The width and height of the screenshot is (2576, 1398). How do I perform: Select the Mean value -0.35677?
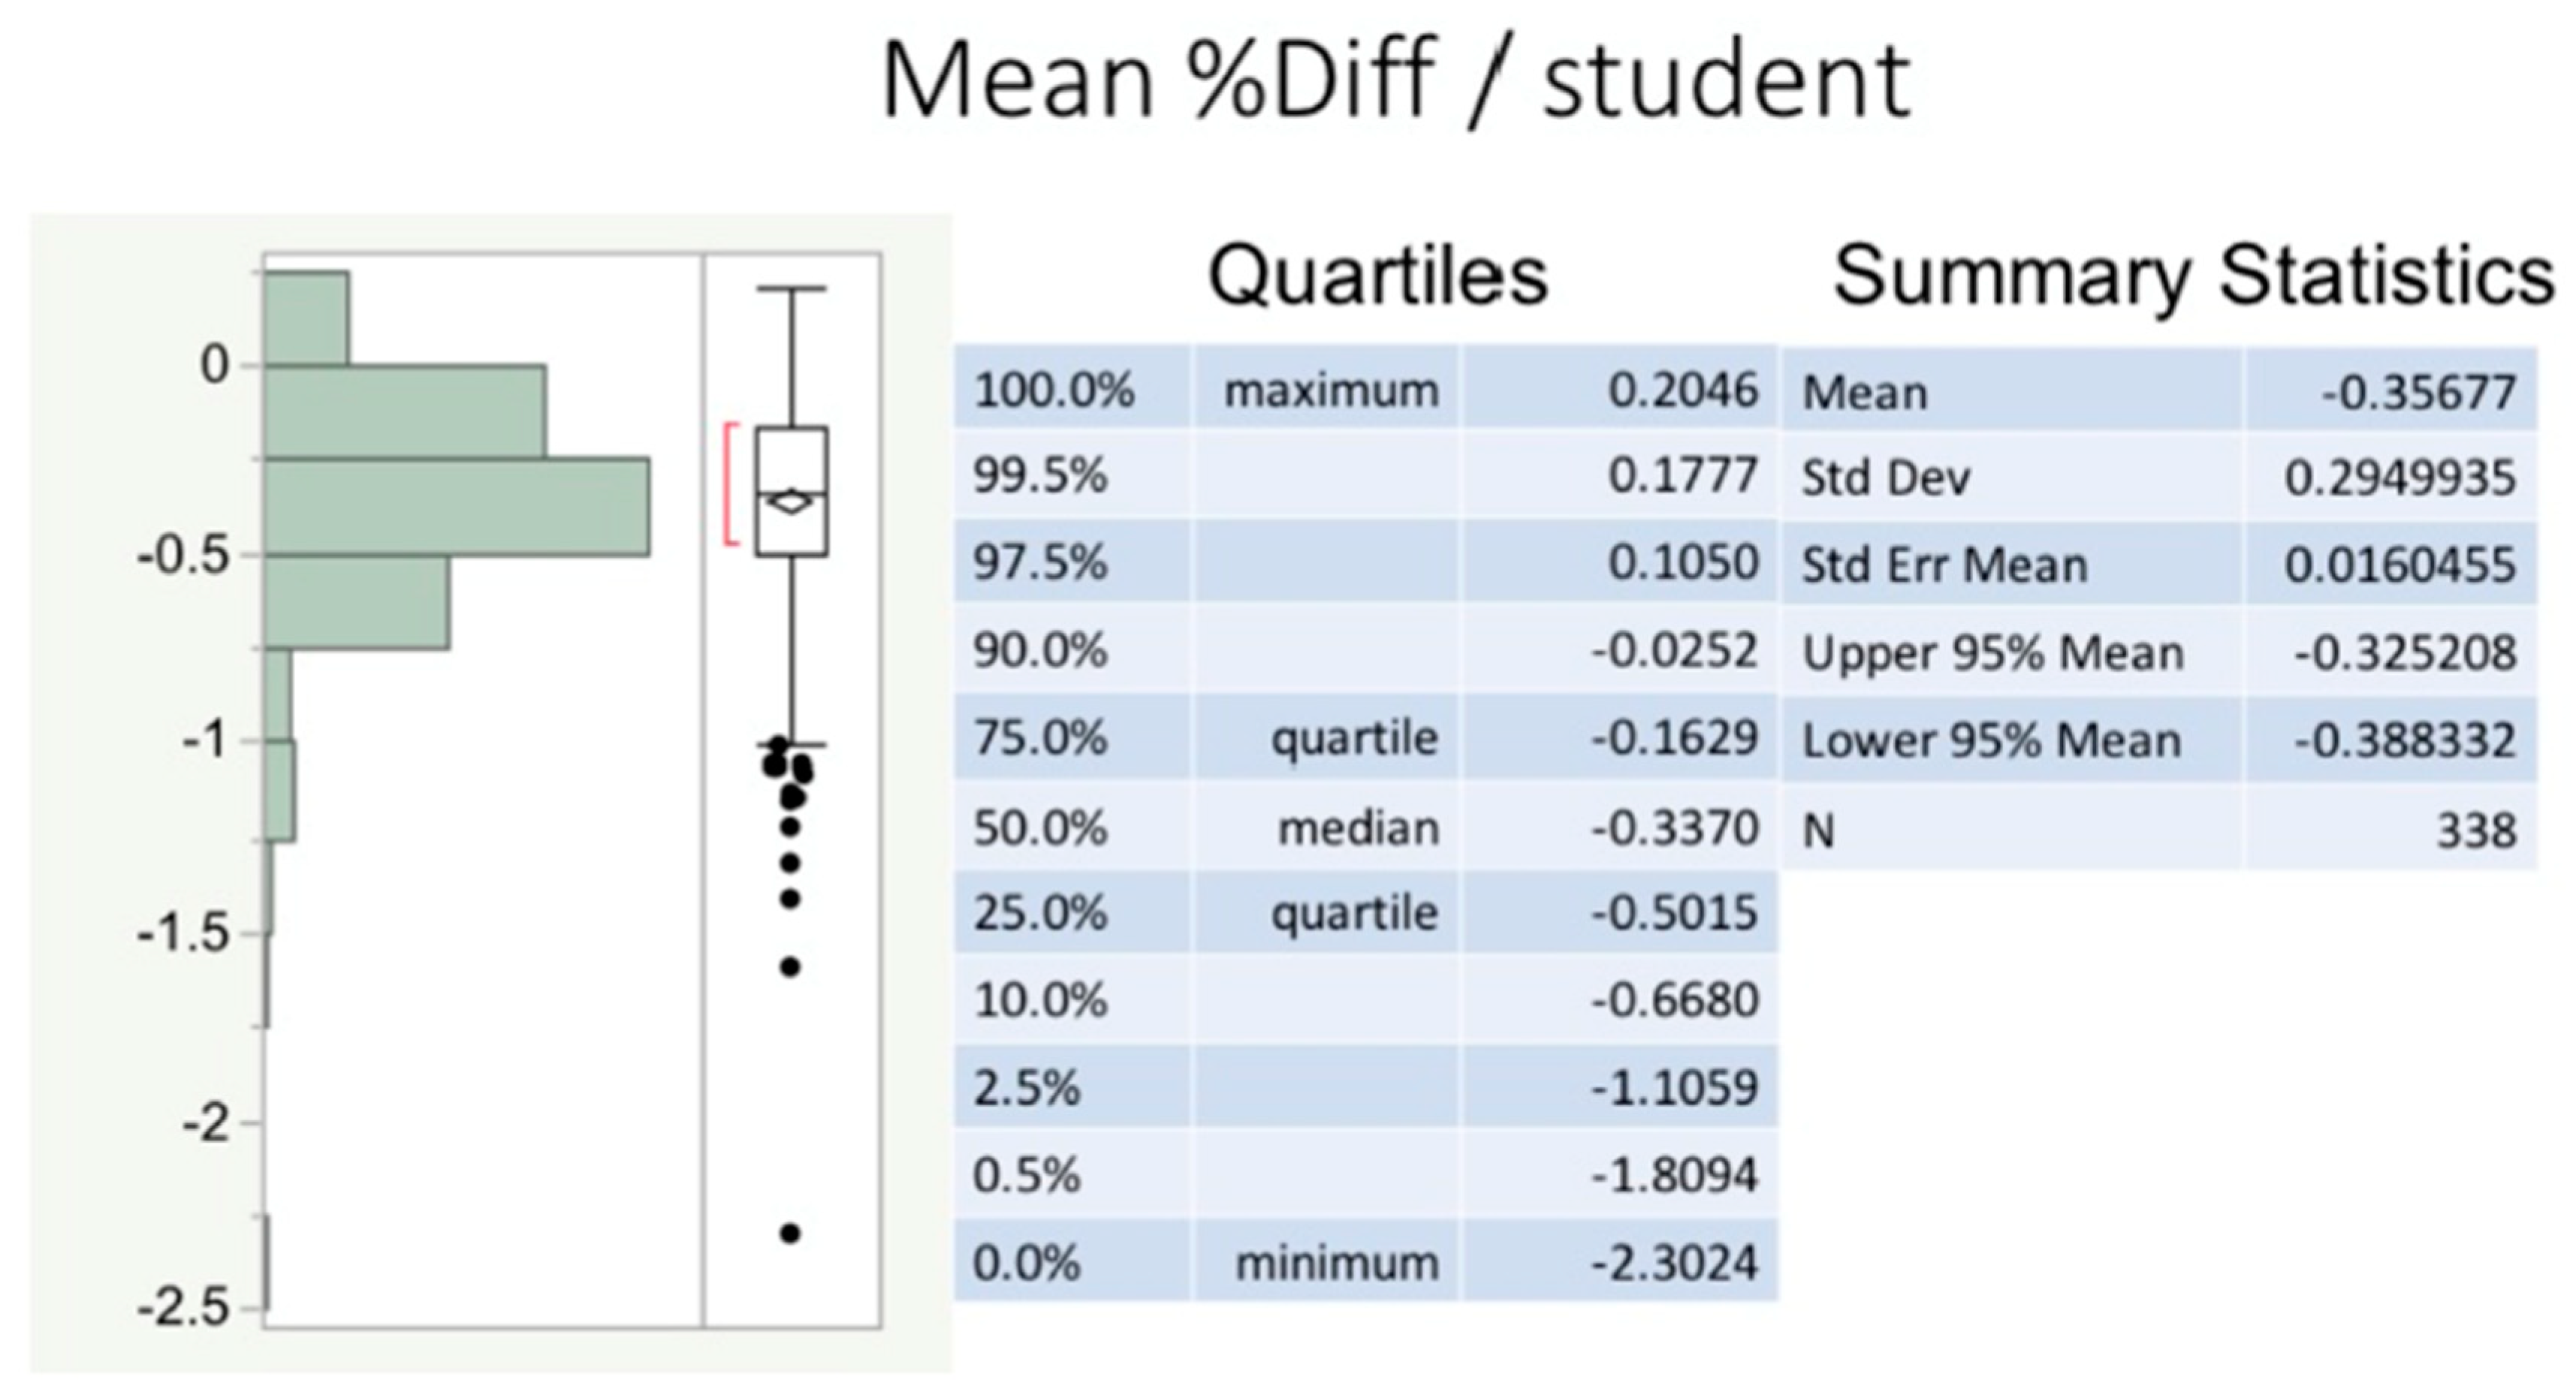click(2418, 392)
